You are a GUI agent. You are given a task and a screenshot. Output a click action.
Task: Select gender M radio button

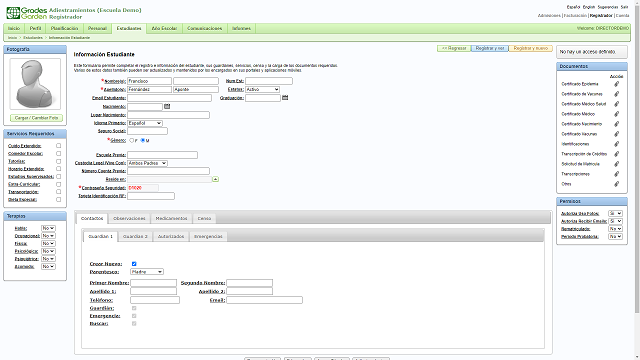coord(143,140)
